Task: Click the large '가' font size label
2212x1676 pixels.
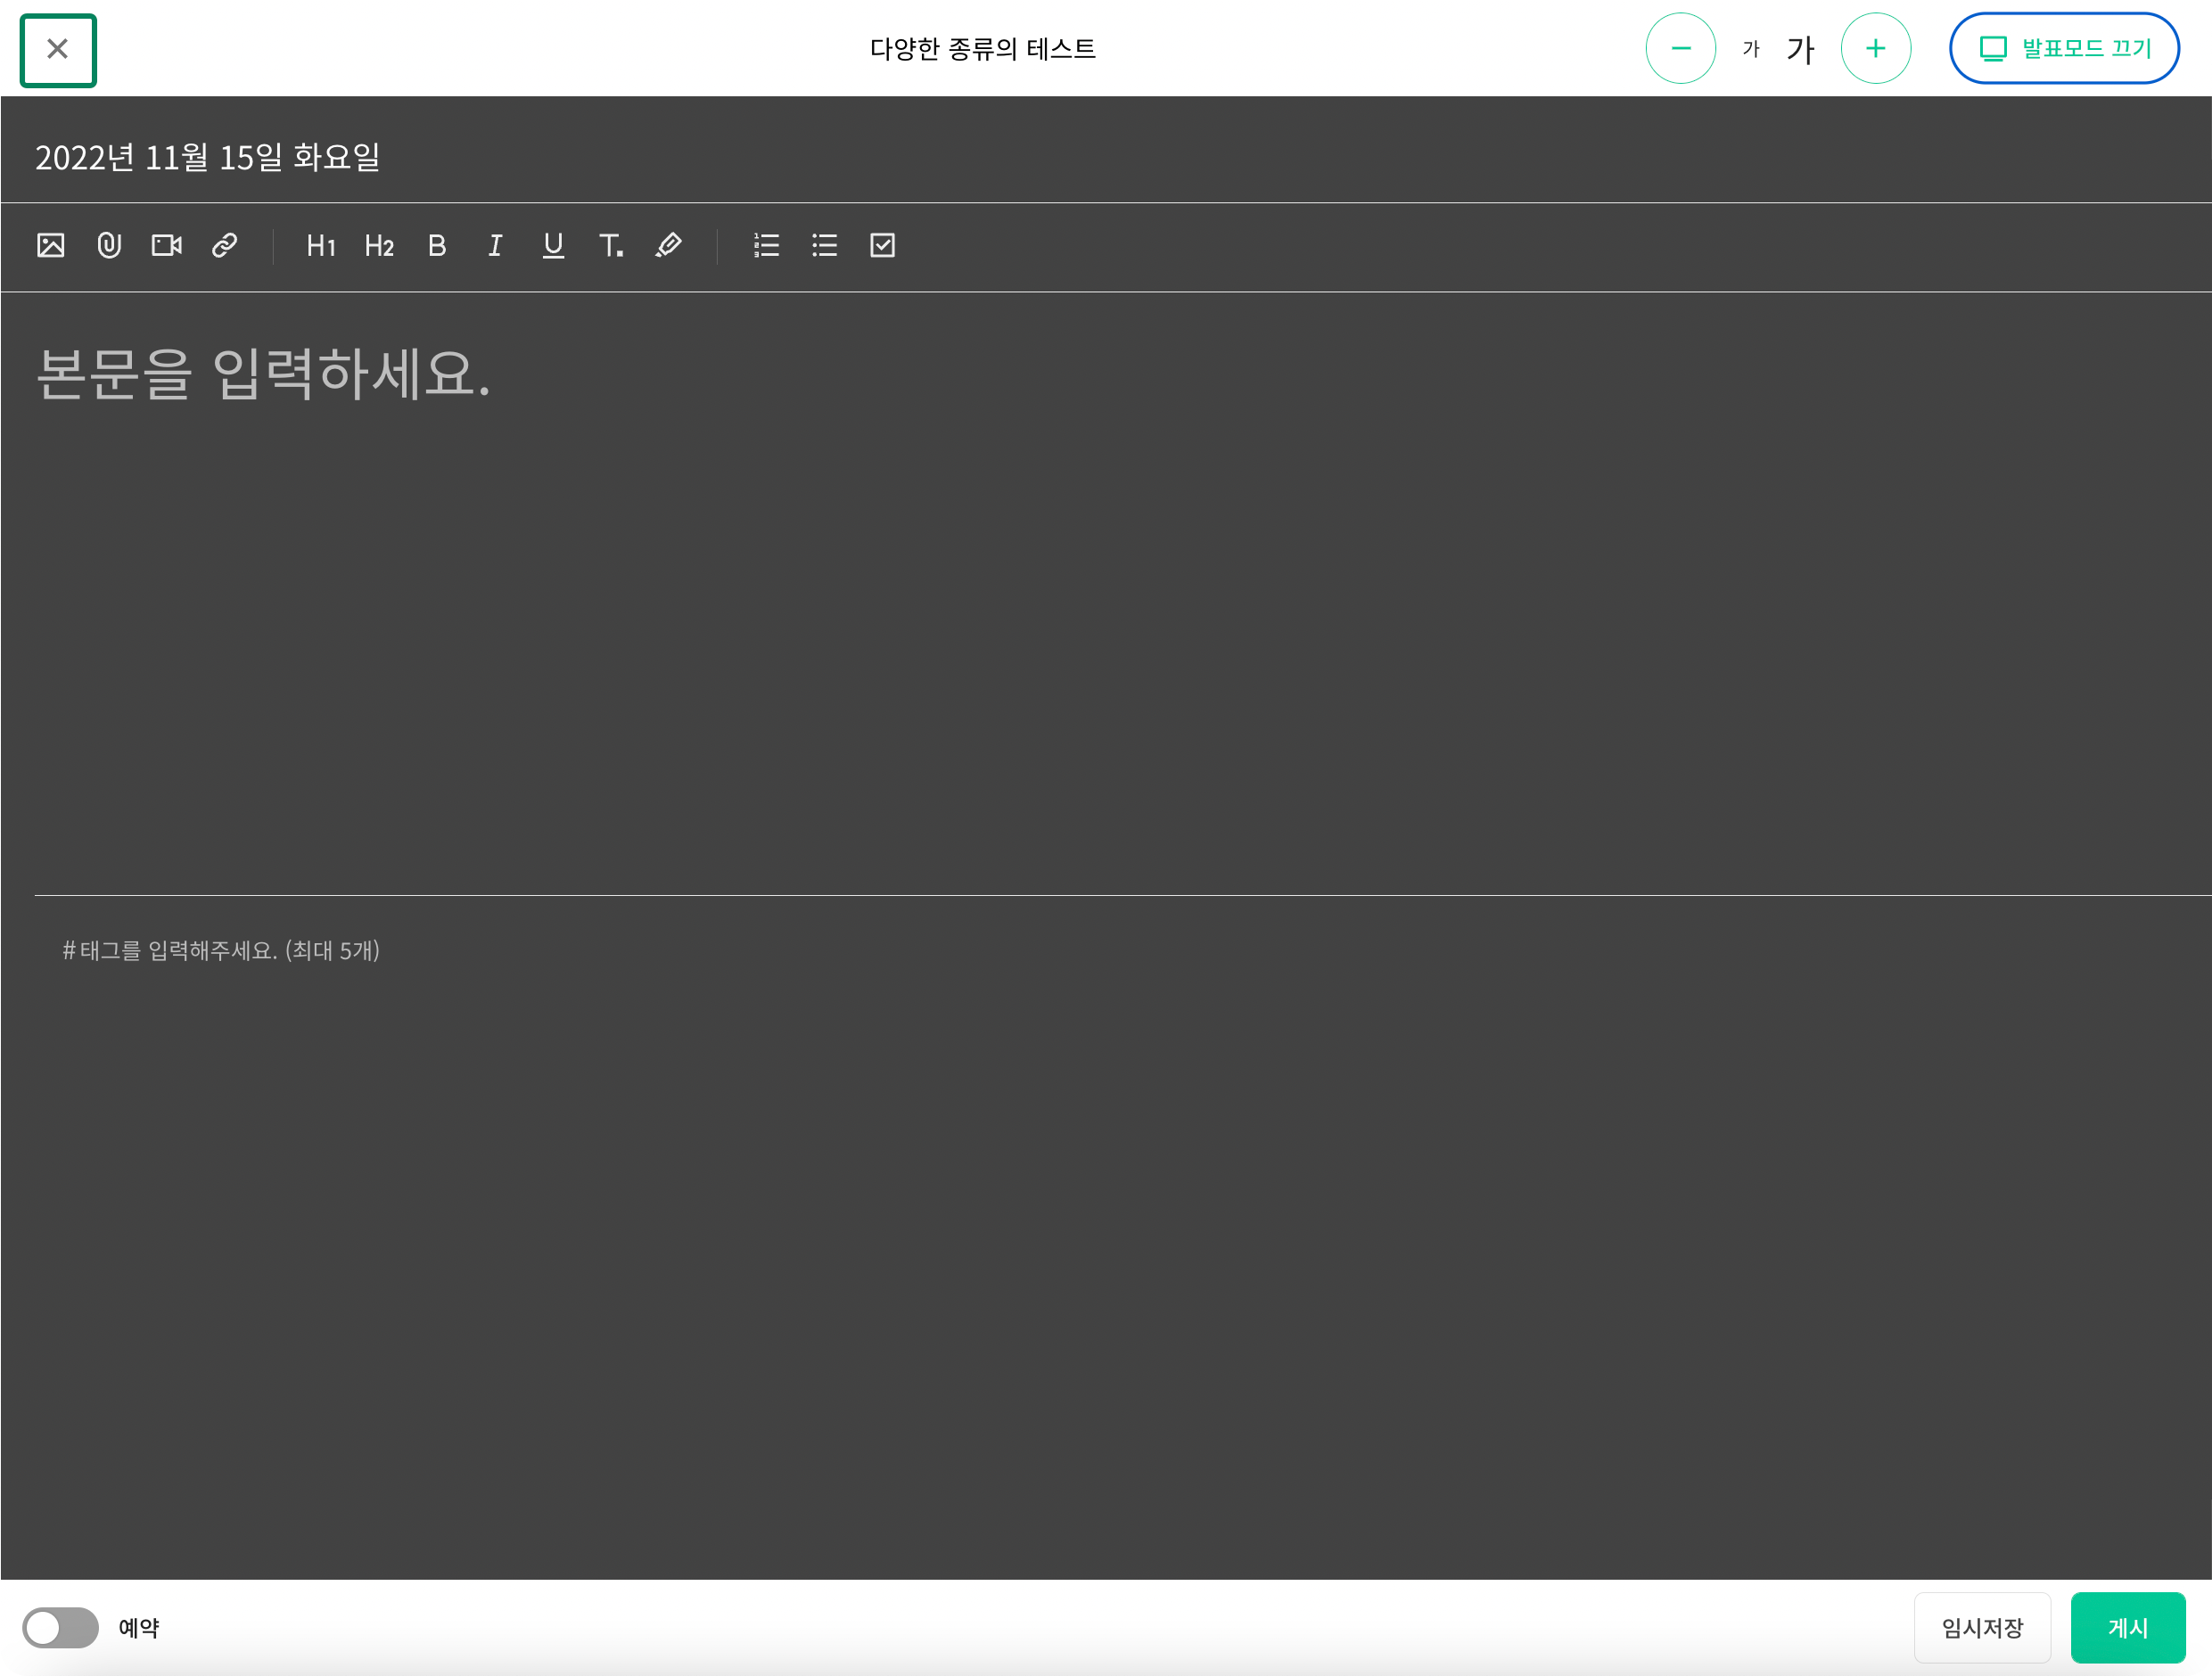Action: pyautogui.click(x=1800, y=49)
